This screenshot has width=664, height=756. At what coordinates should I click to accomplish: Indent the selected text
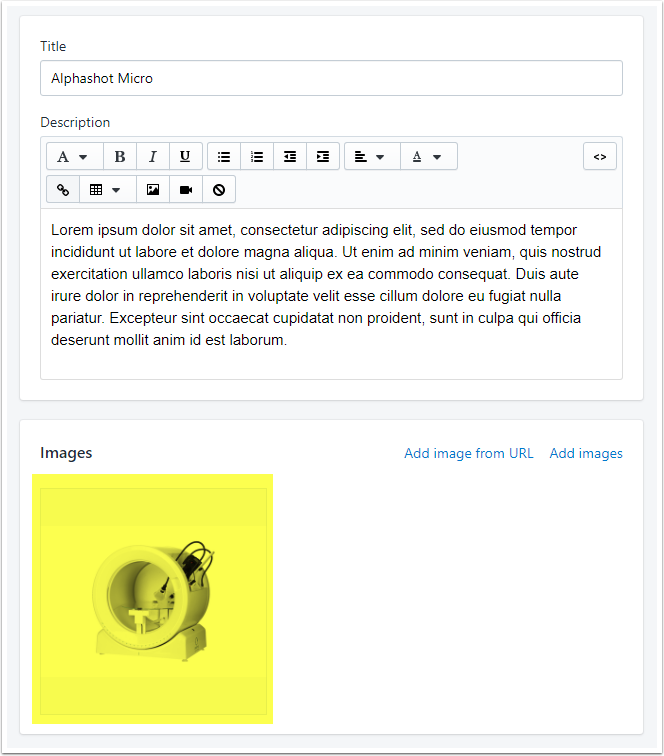click(x=323, y=156)
